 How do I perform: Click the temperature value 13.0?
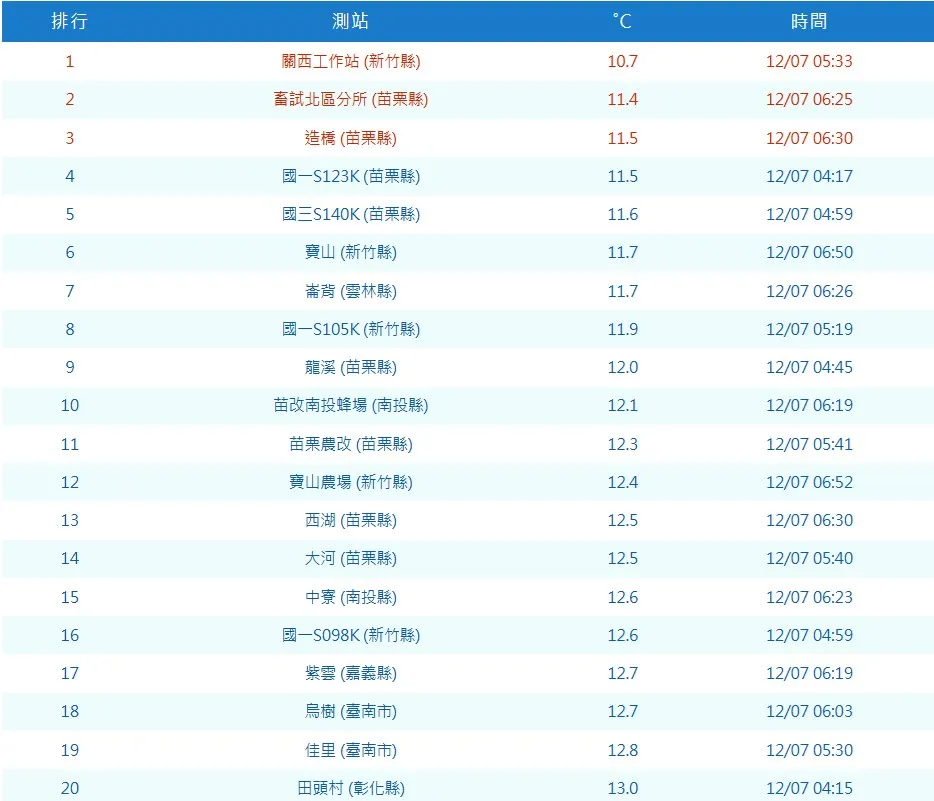[x=621, y=788]
